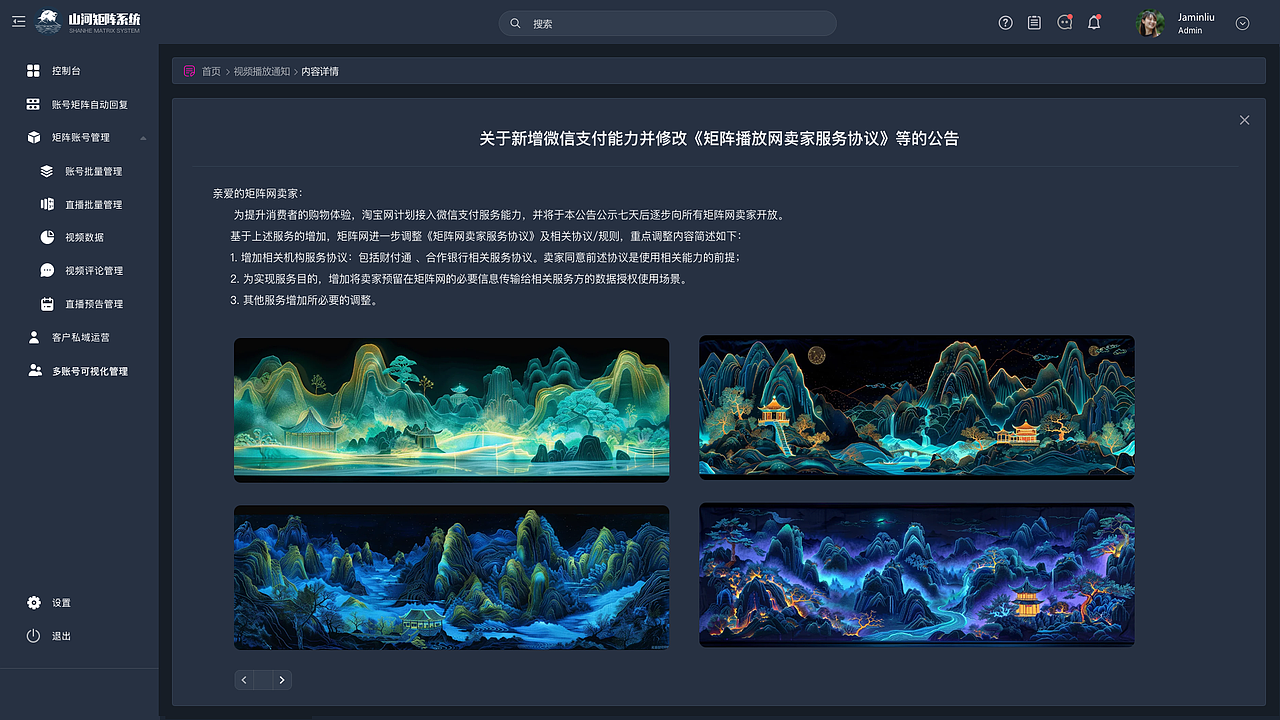The height and width of the screenshot is (720, 1280).
Task: Open 客户私域运营 menu item
Action: (79, 337)
